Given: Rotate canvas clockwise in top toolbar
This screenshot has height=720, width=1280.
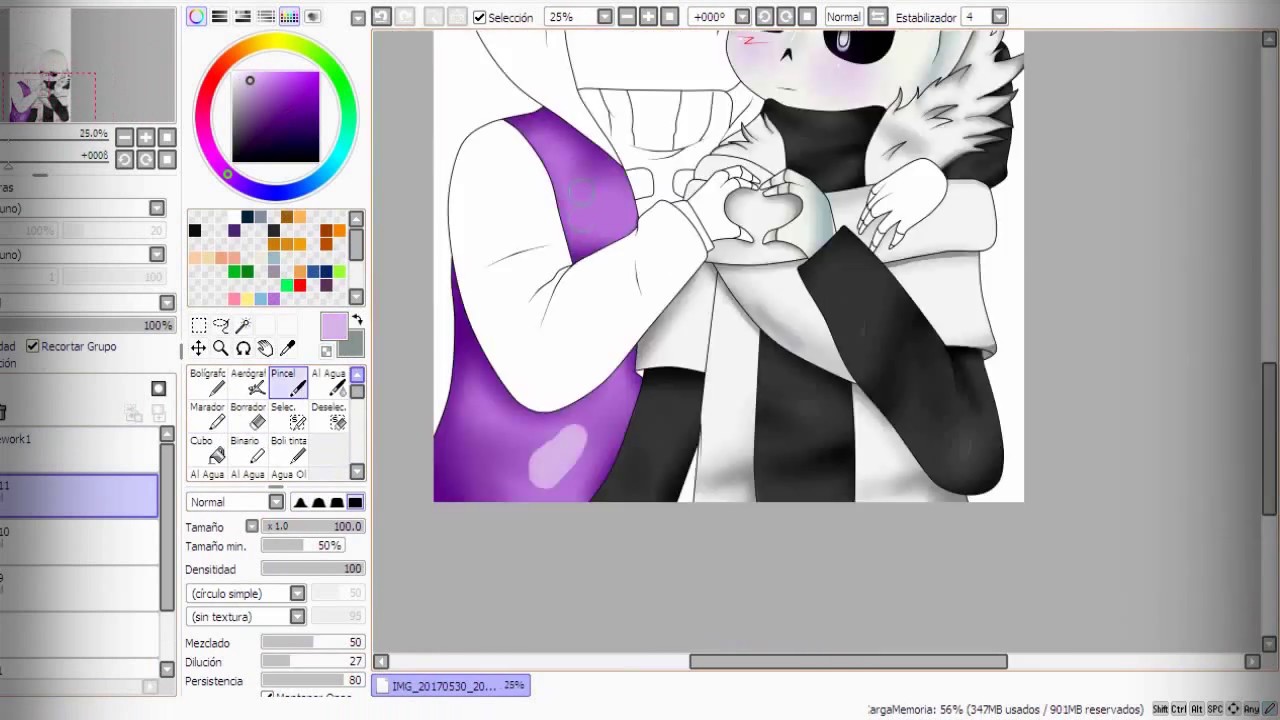Looking at the screenshot, I should click(x=786, y=17).
